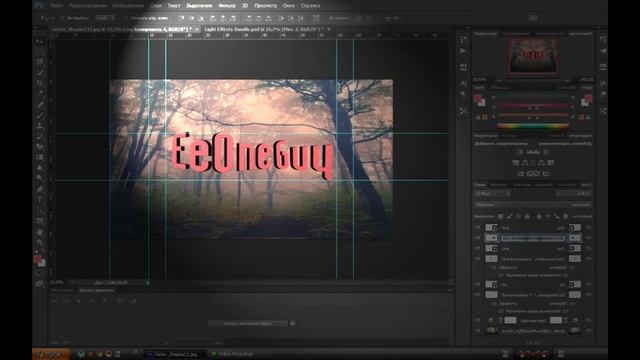This screenshot has width=640, height=360.
Task: Select the Eyedropper tool
Action: click(x=40, y=94)
